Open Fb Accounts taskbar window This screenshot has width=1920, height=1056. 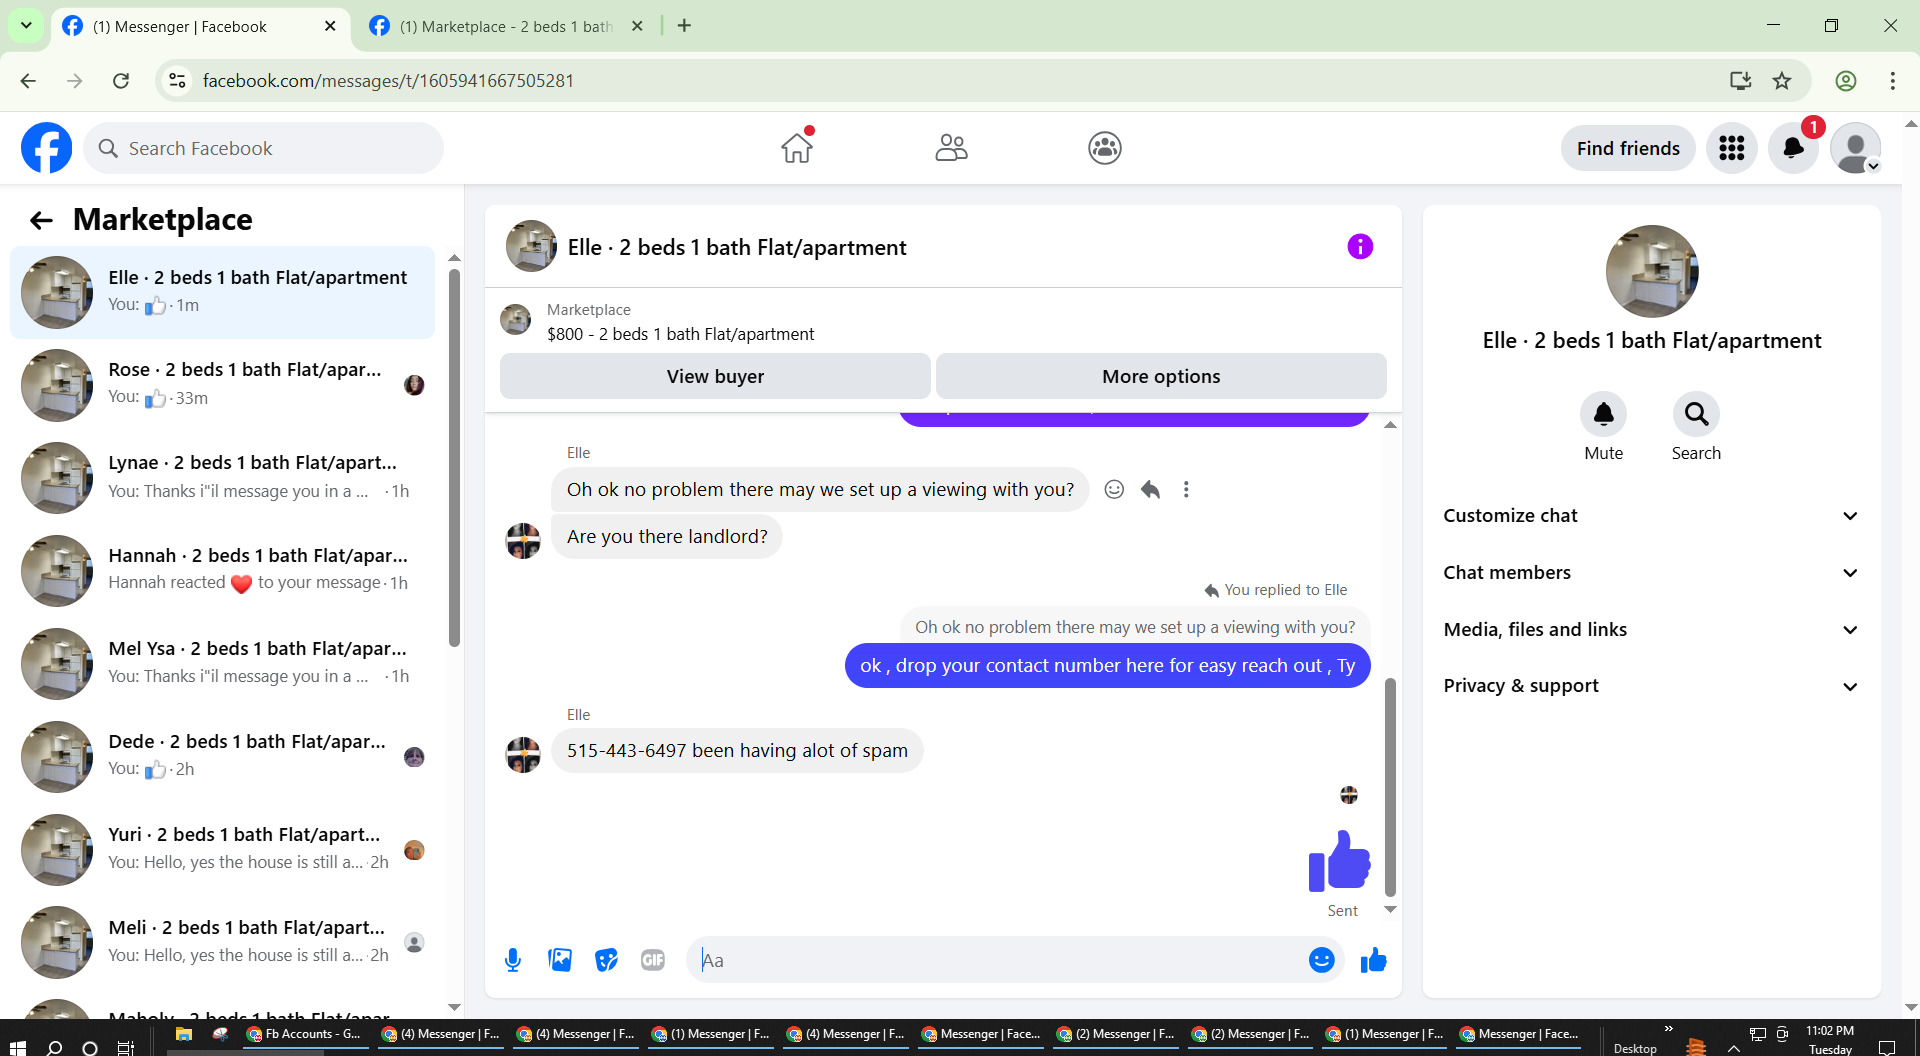point(304,1035)
